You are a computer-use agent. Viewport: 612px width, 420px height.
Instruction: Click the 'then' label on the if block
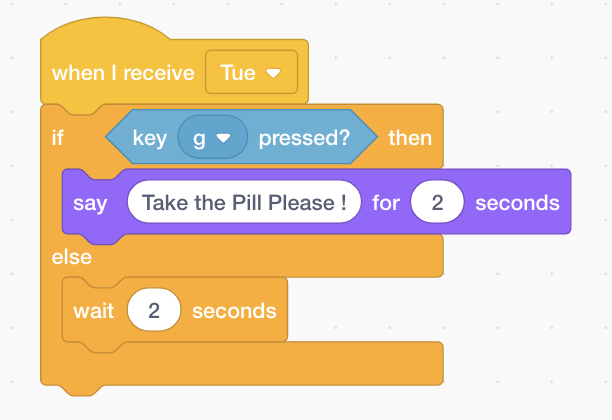tap(410, 137)
